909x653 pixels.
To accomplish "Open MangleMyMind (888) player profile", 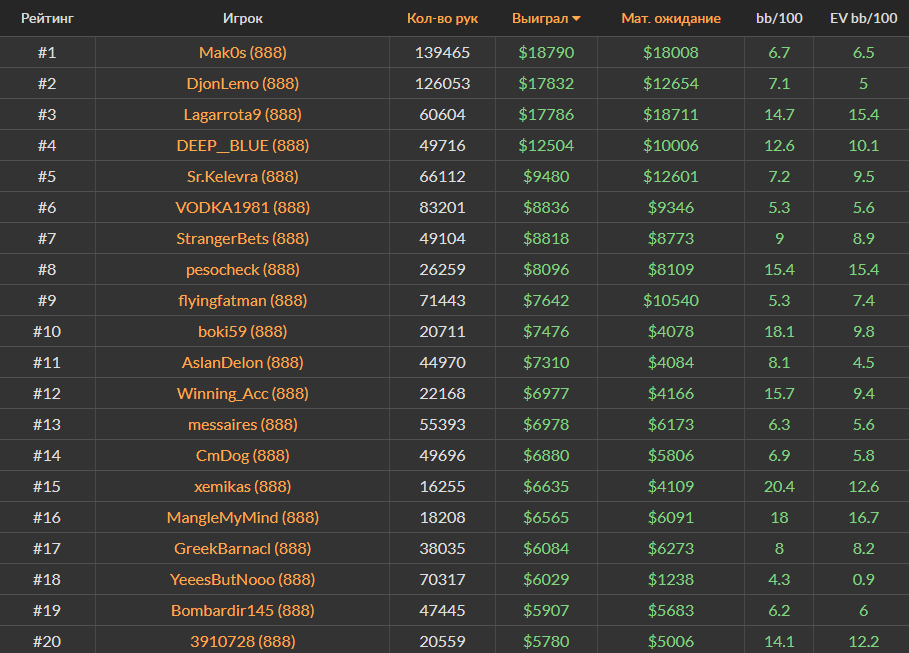I will pos(243,517).
